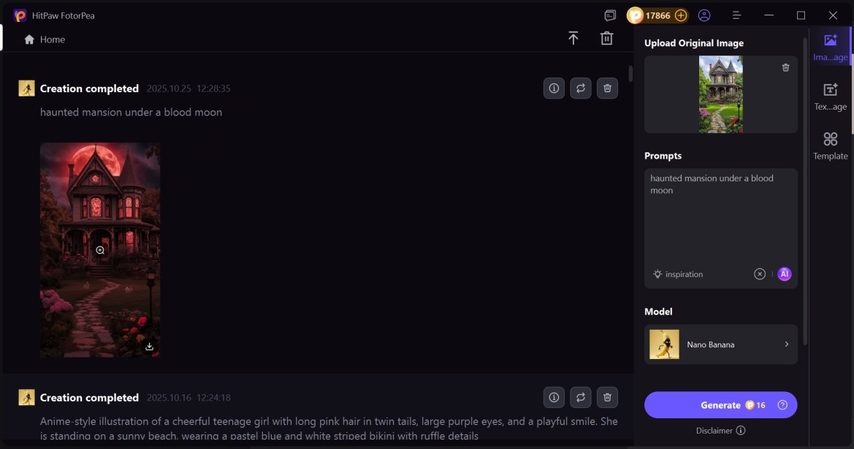Remove the uploaded original image
Viewport: 854px width, 449px height.
[785, 68]
